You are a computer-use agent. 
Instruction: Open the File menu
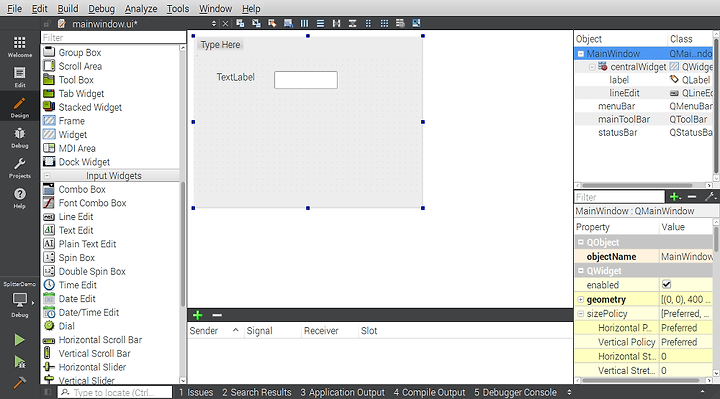coord(14,8)
